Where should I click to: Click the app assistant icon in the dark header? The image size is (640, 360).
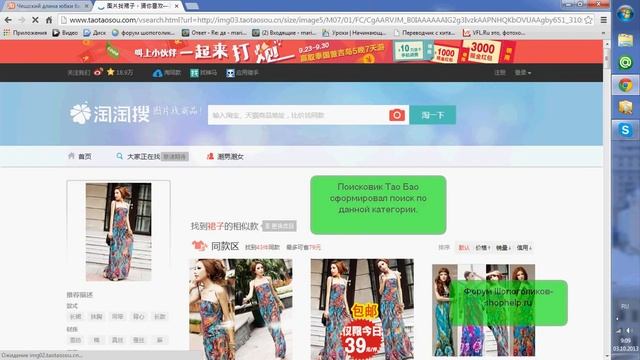point(231,73)
